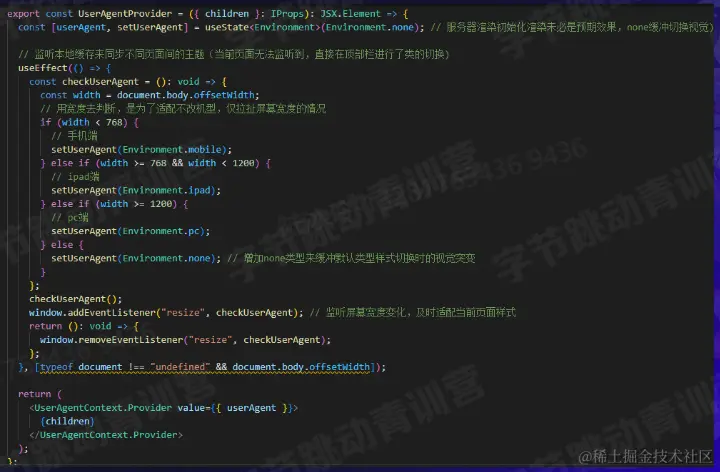The image size is (720, 472).
Task: Click the '// pc端' comment
Action: (x=69, y=218)
